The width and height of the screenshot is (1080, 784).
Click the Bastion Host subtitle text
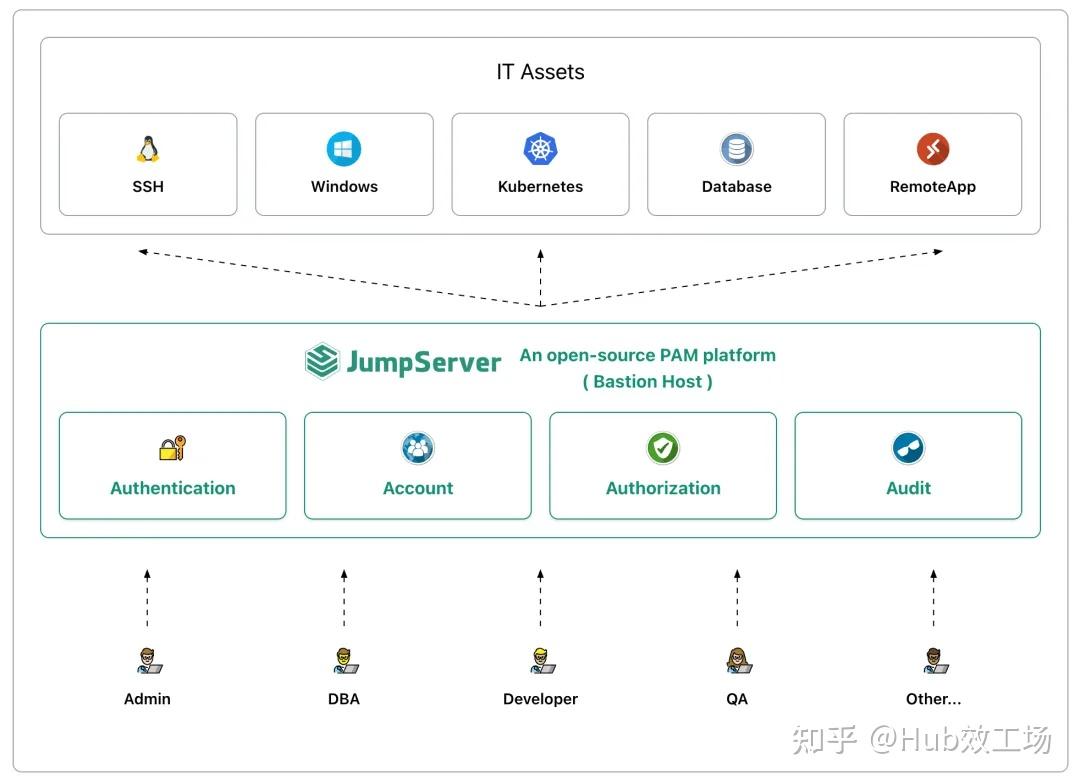647,381
